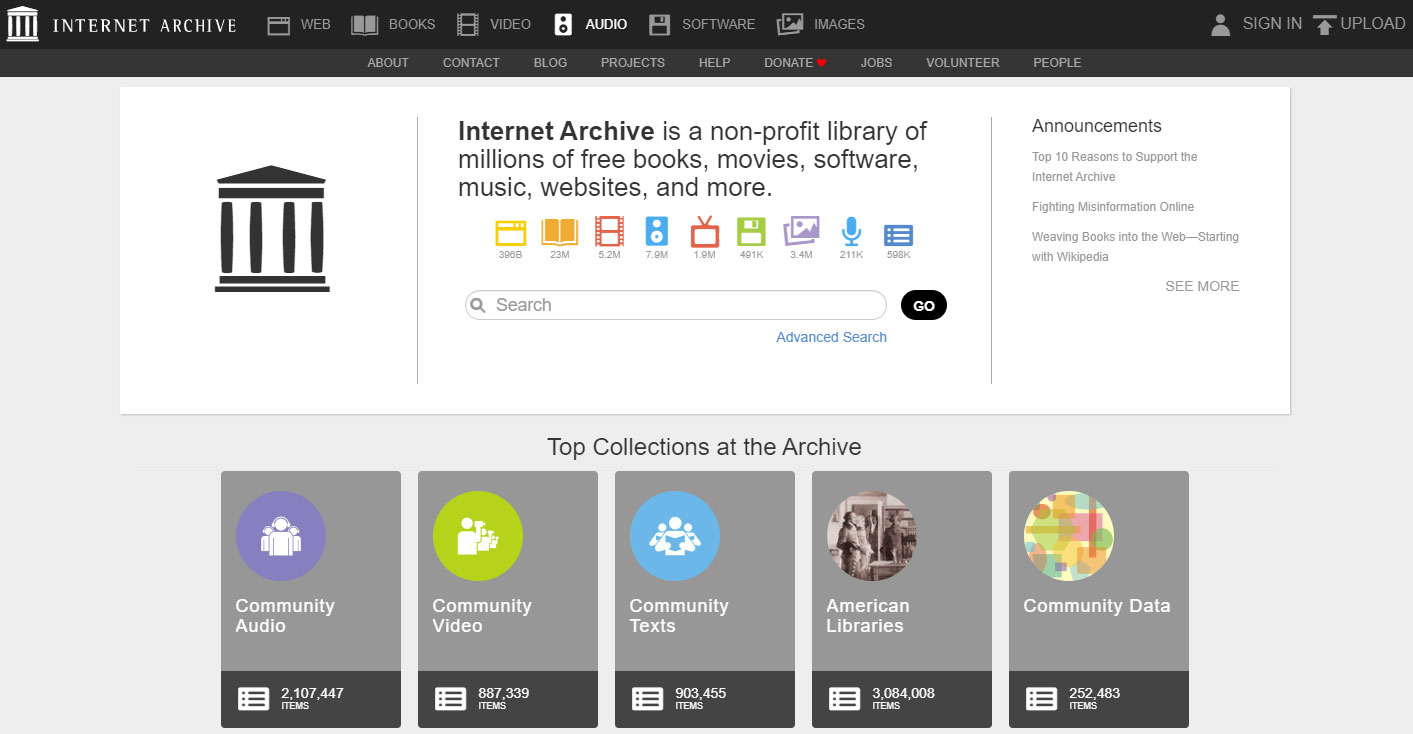Open the Contact menu item
Image resolution: width=1413 pixels, height=734 pixels.
coord(471,62)
